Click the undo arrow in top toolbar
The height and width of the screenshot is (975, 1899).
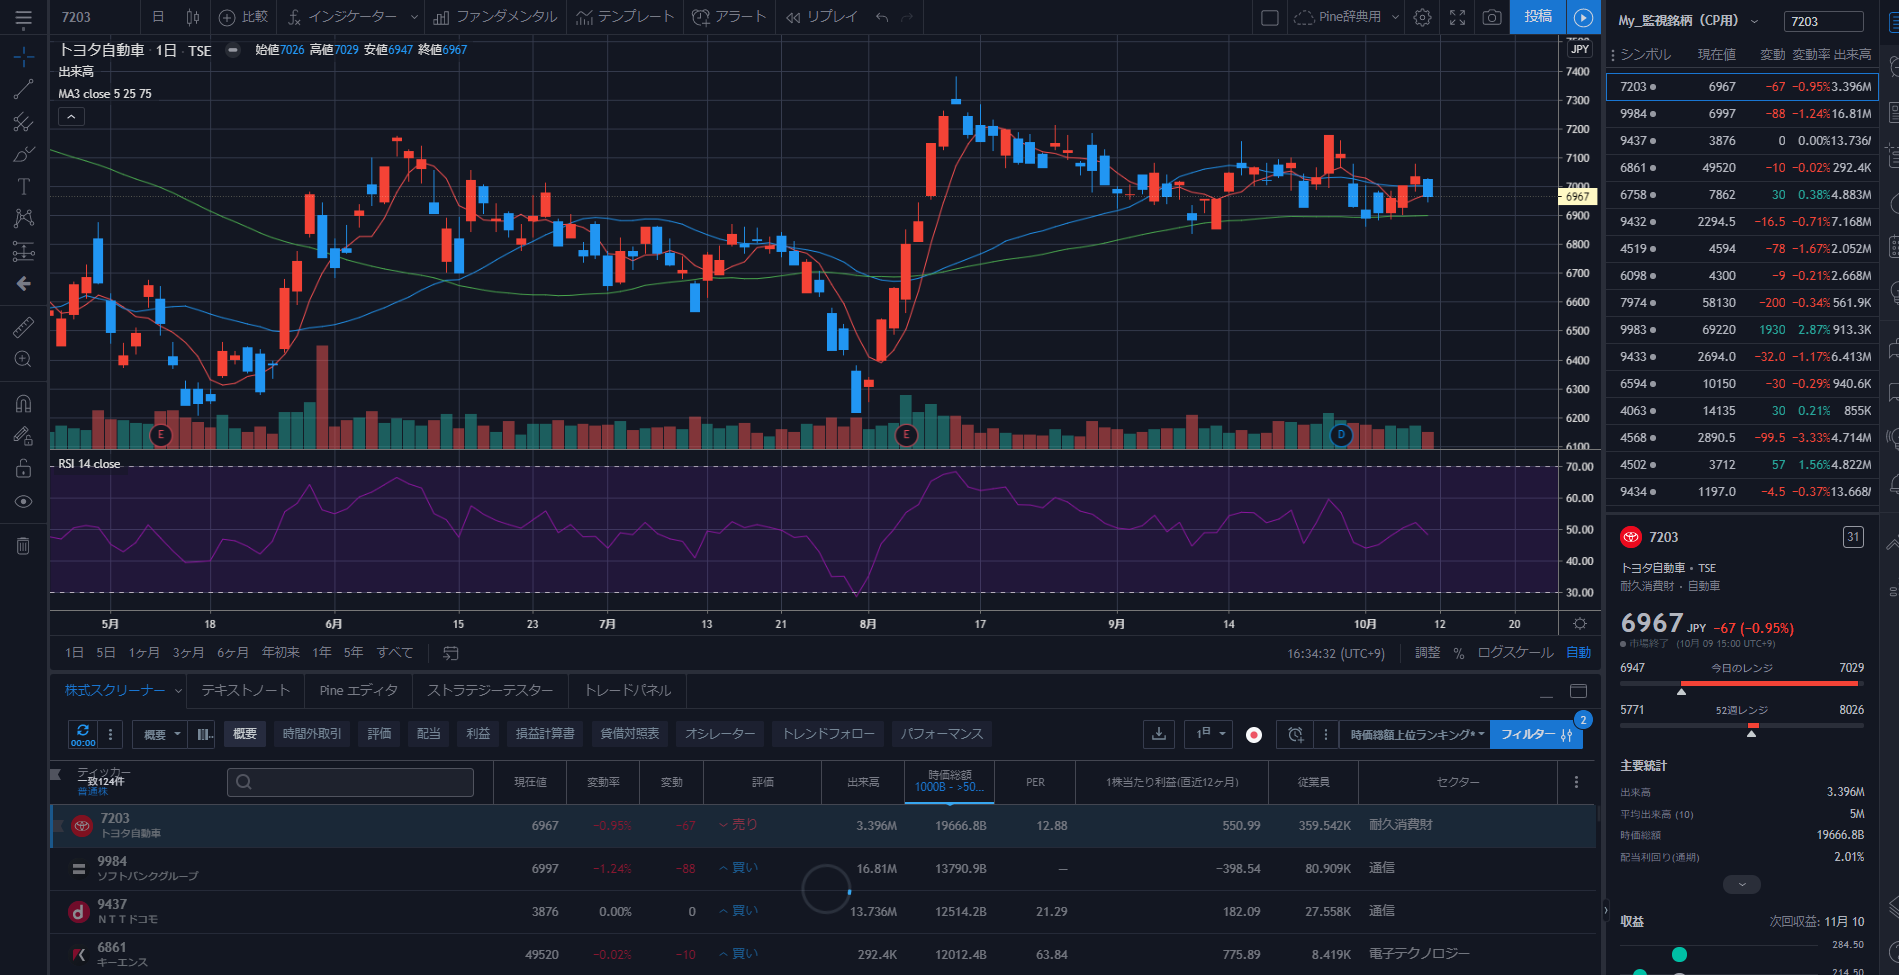pos(882,17)
